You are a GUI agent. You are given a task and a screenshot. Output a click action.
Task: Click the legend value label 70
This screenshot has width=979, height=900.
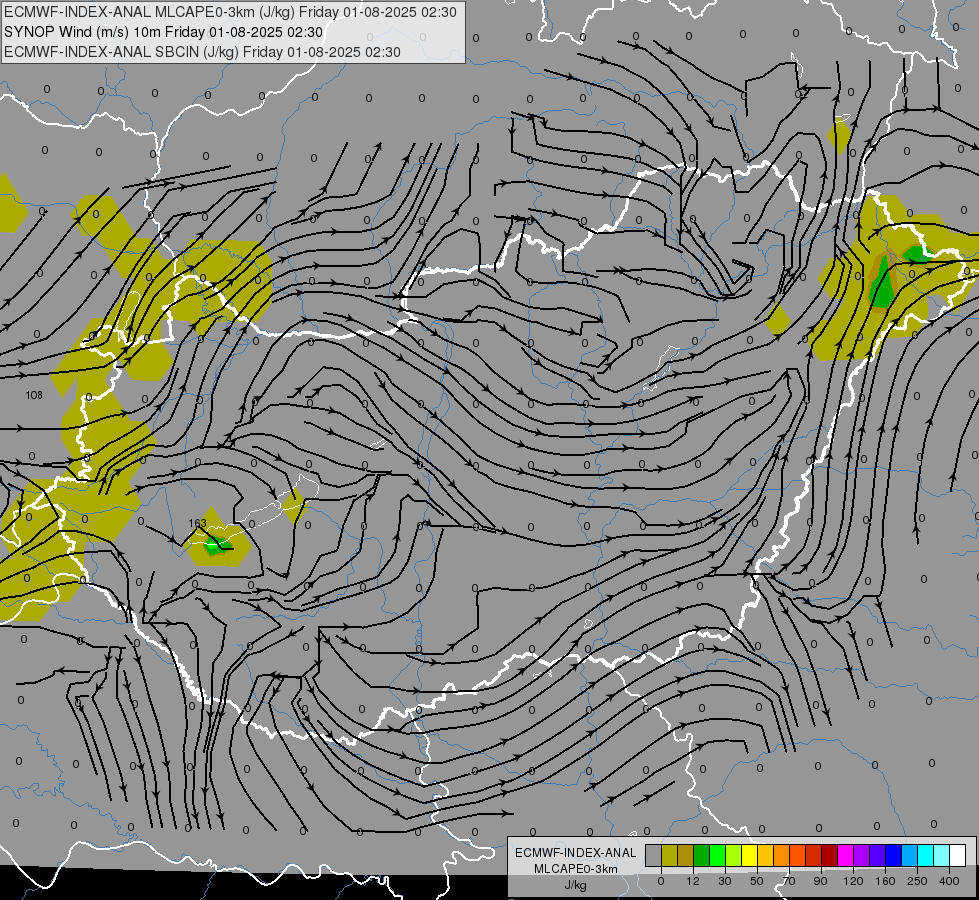[789, 881]
